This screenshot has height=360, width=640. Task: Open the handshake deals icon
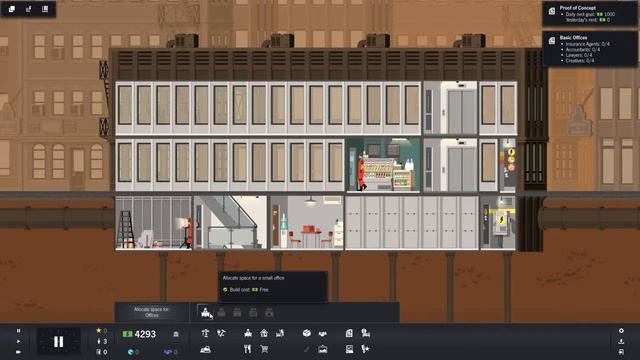click(x=322, y=333)
